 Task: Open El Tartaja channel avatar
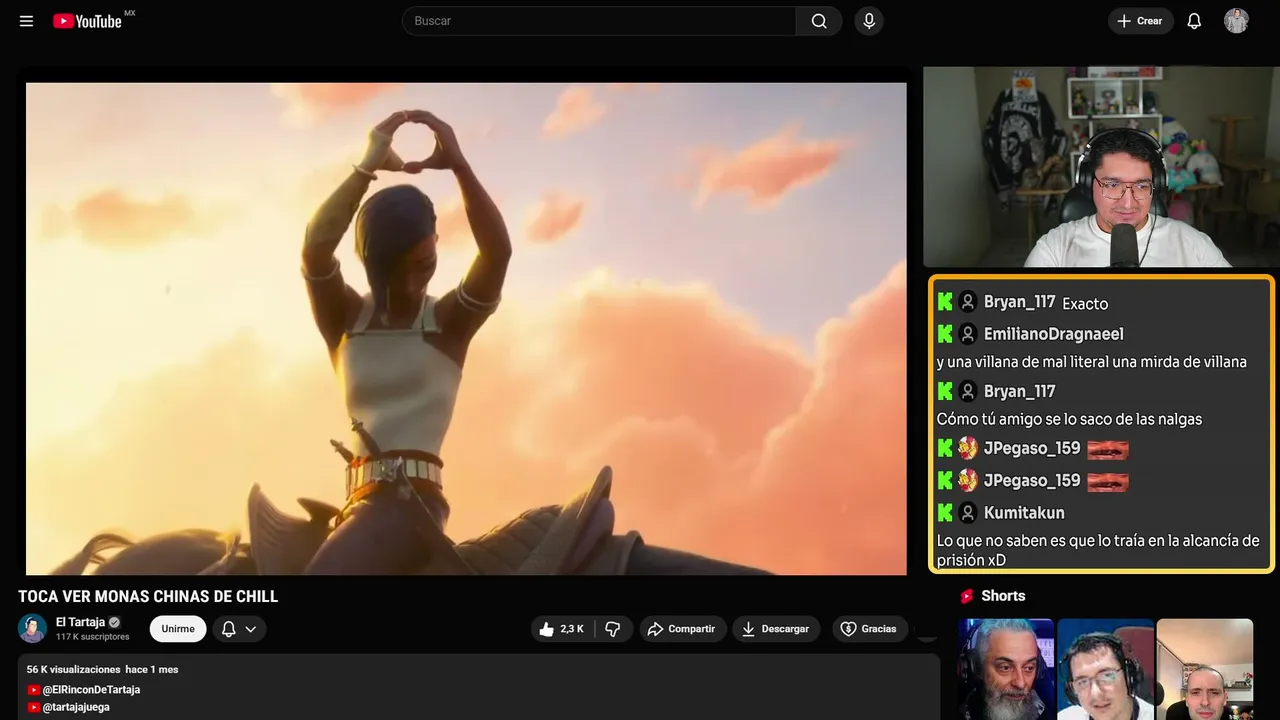32,628
